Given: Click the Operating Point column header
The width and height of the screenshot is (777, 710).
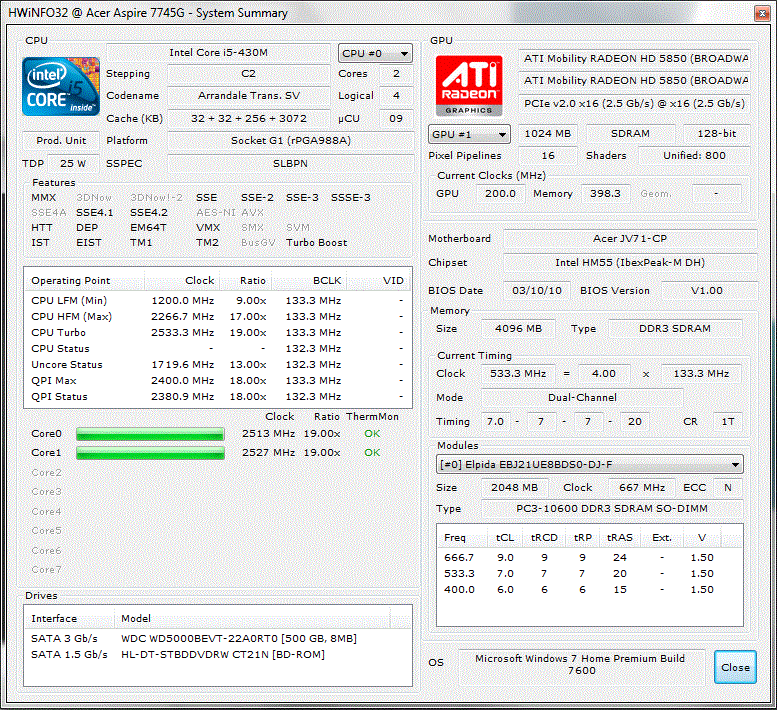Looking at the screenshot, I should pyautogui.click(x=84, y=280).
